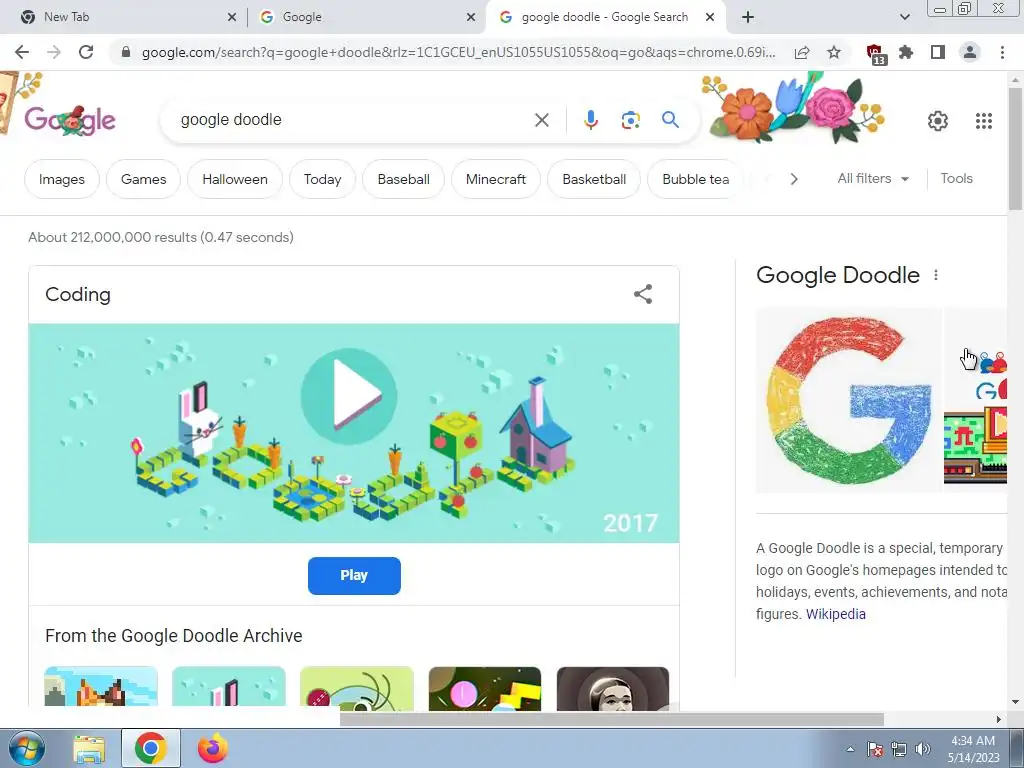Open the uBlock extension showing 13
The width and height of the screenshot is (1024, 768).
[x=875, y=54]
